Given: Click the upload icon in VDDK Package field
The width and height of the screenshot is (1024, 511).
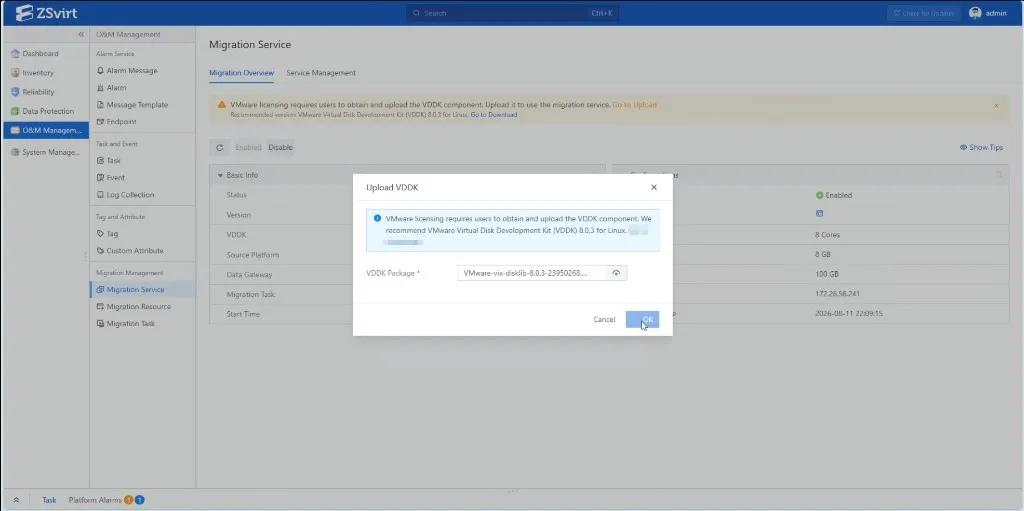Looking at the screenshot, I should (616, 273).
